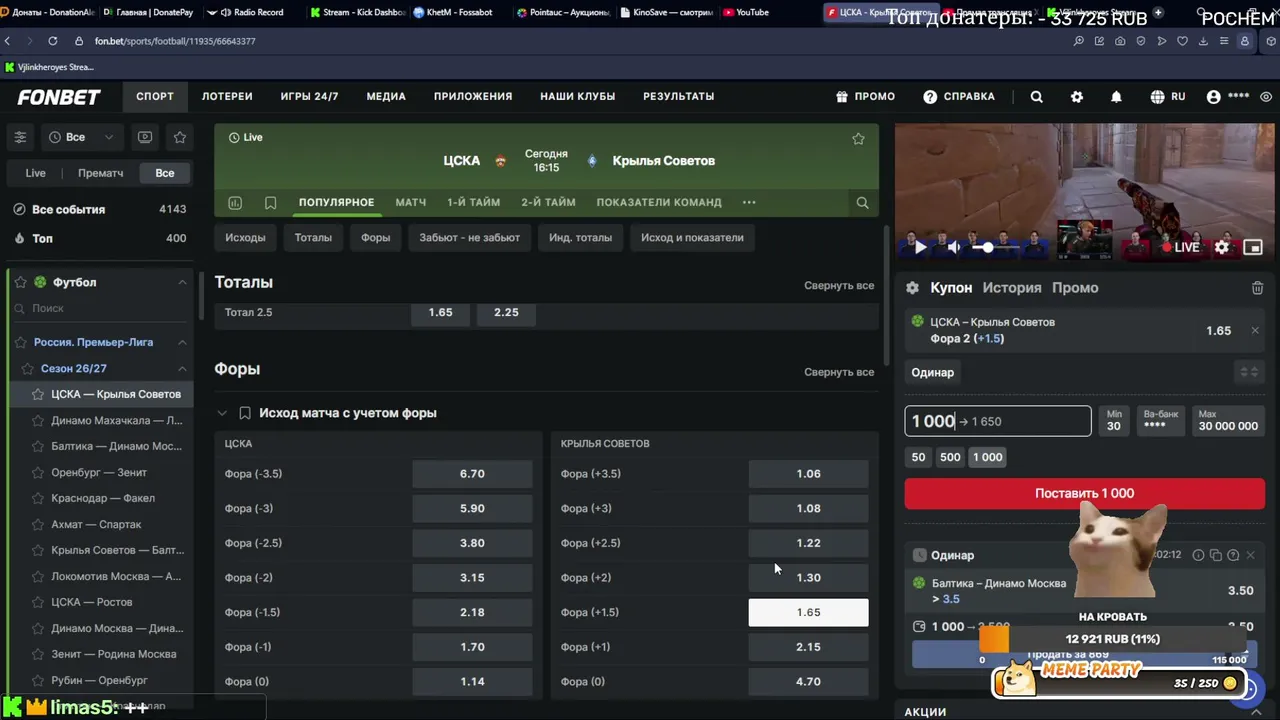1280x720 pixels.
Task: Open favorites via the sidebar star icon
Action: (x=180, y=137)
